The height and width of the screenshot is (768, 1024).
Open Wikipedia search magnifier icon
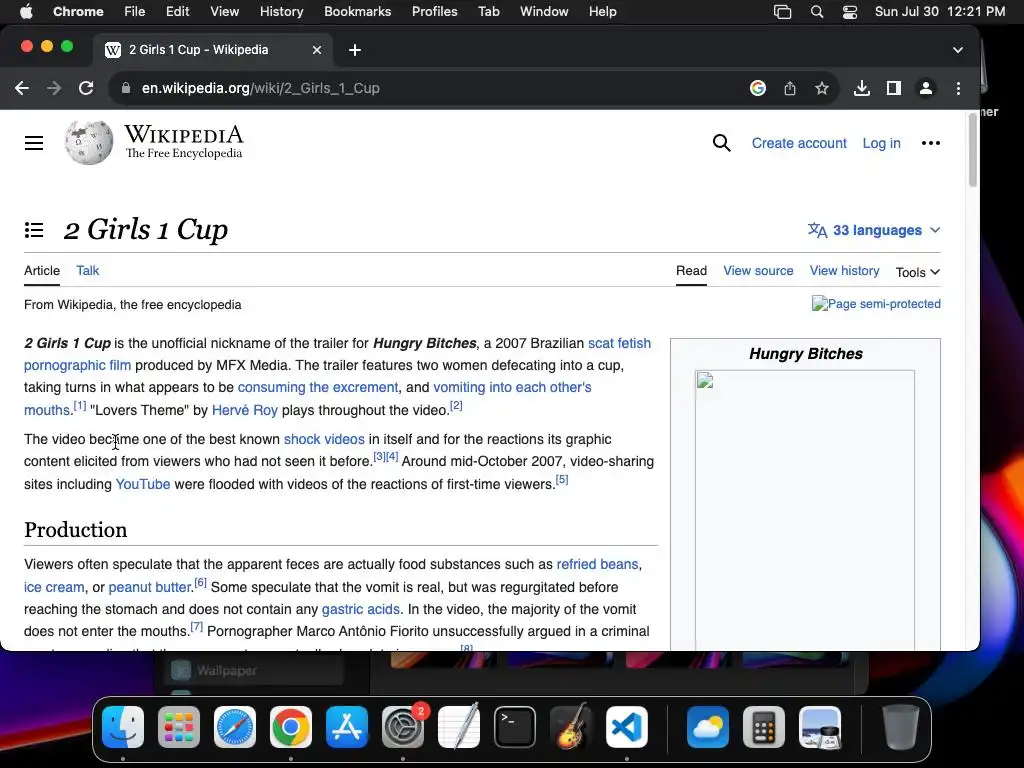coord(722,143)
